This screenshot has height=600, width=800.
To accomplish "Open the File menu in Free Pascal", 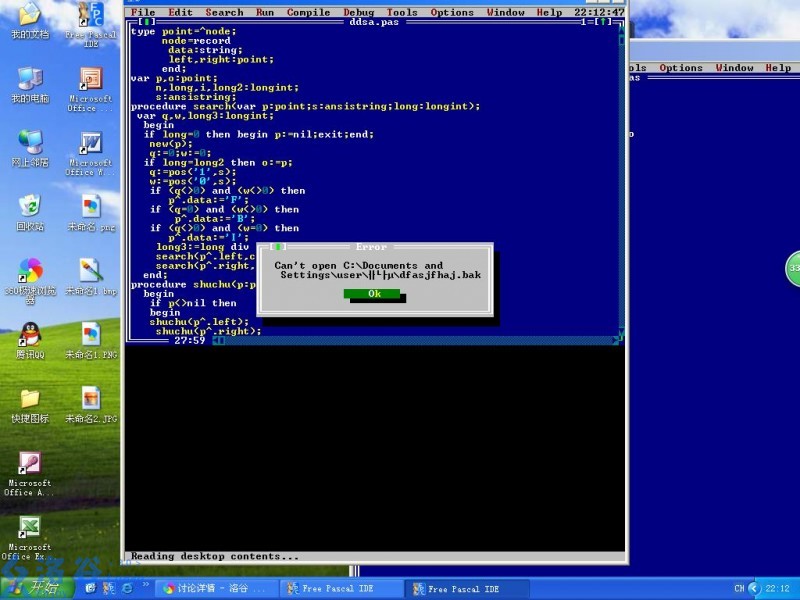I will click(144, 12).
